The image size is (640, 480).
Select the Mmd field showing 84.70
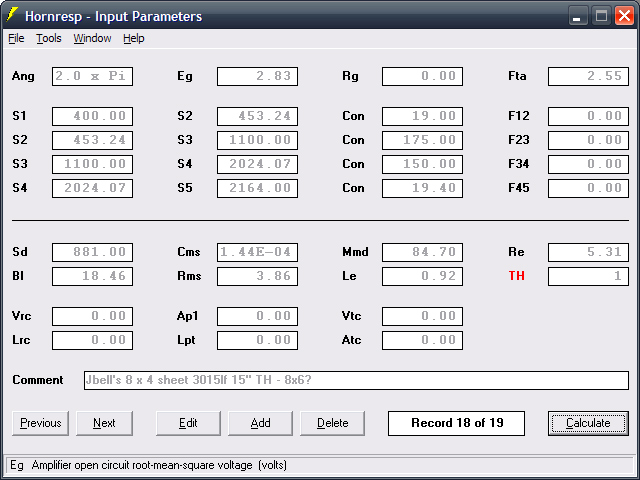422,252
